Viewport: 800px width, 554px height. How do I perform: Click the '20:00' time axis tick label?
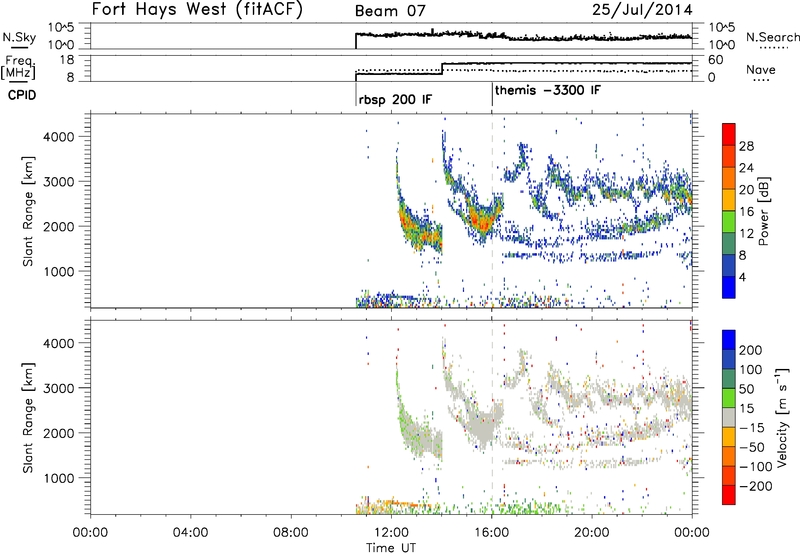coord(592,533)
